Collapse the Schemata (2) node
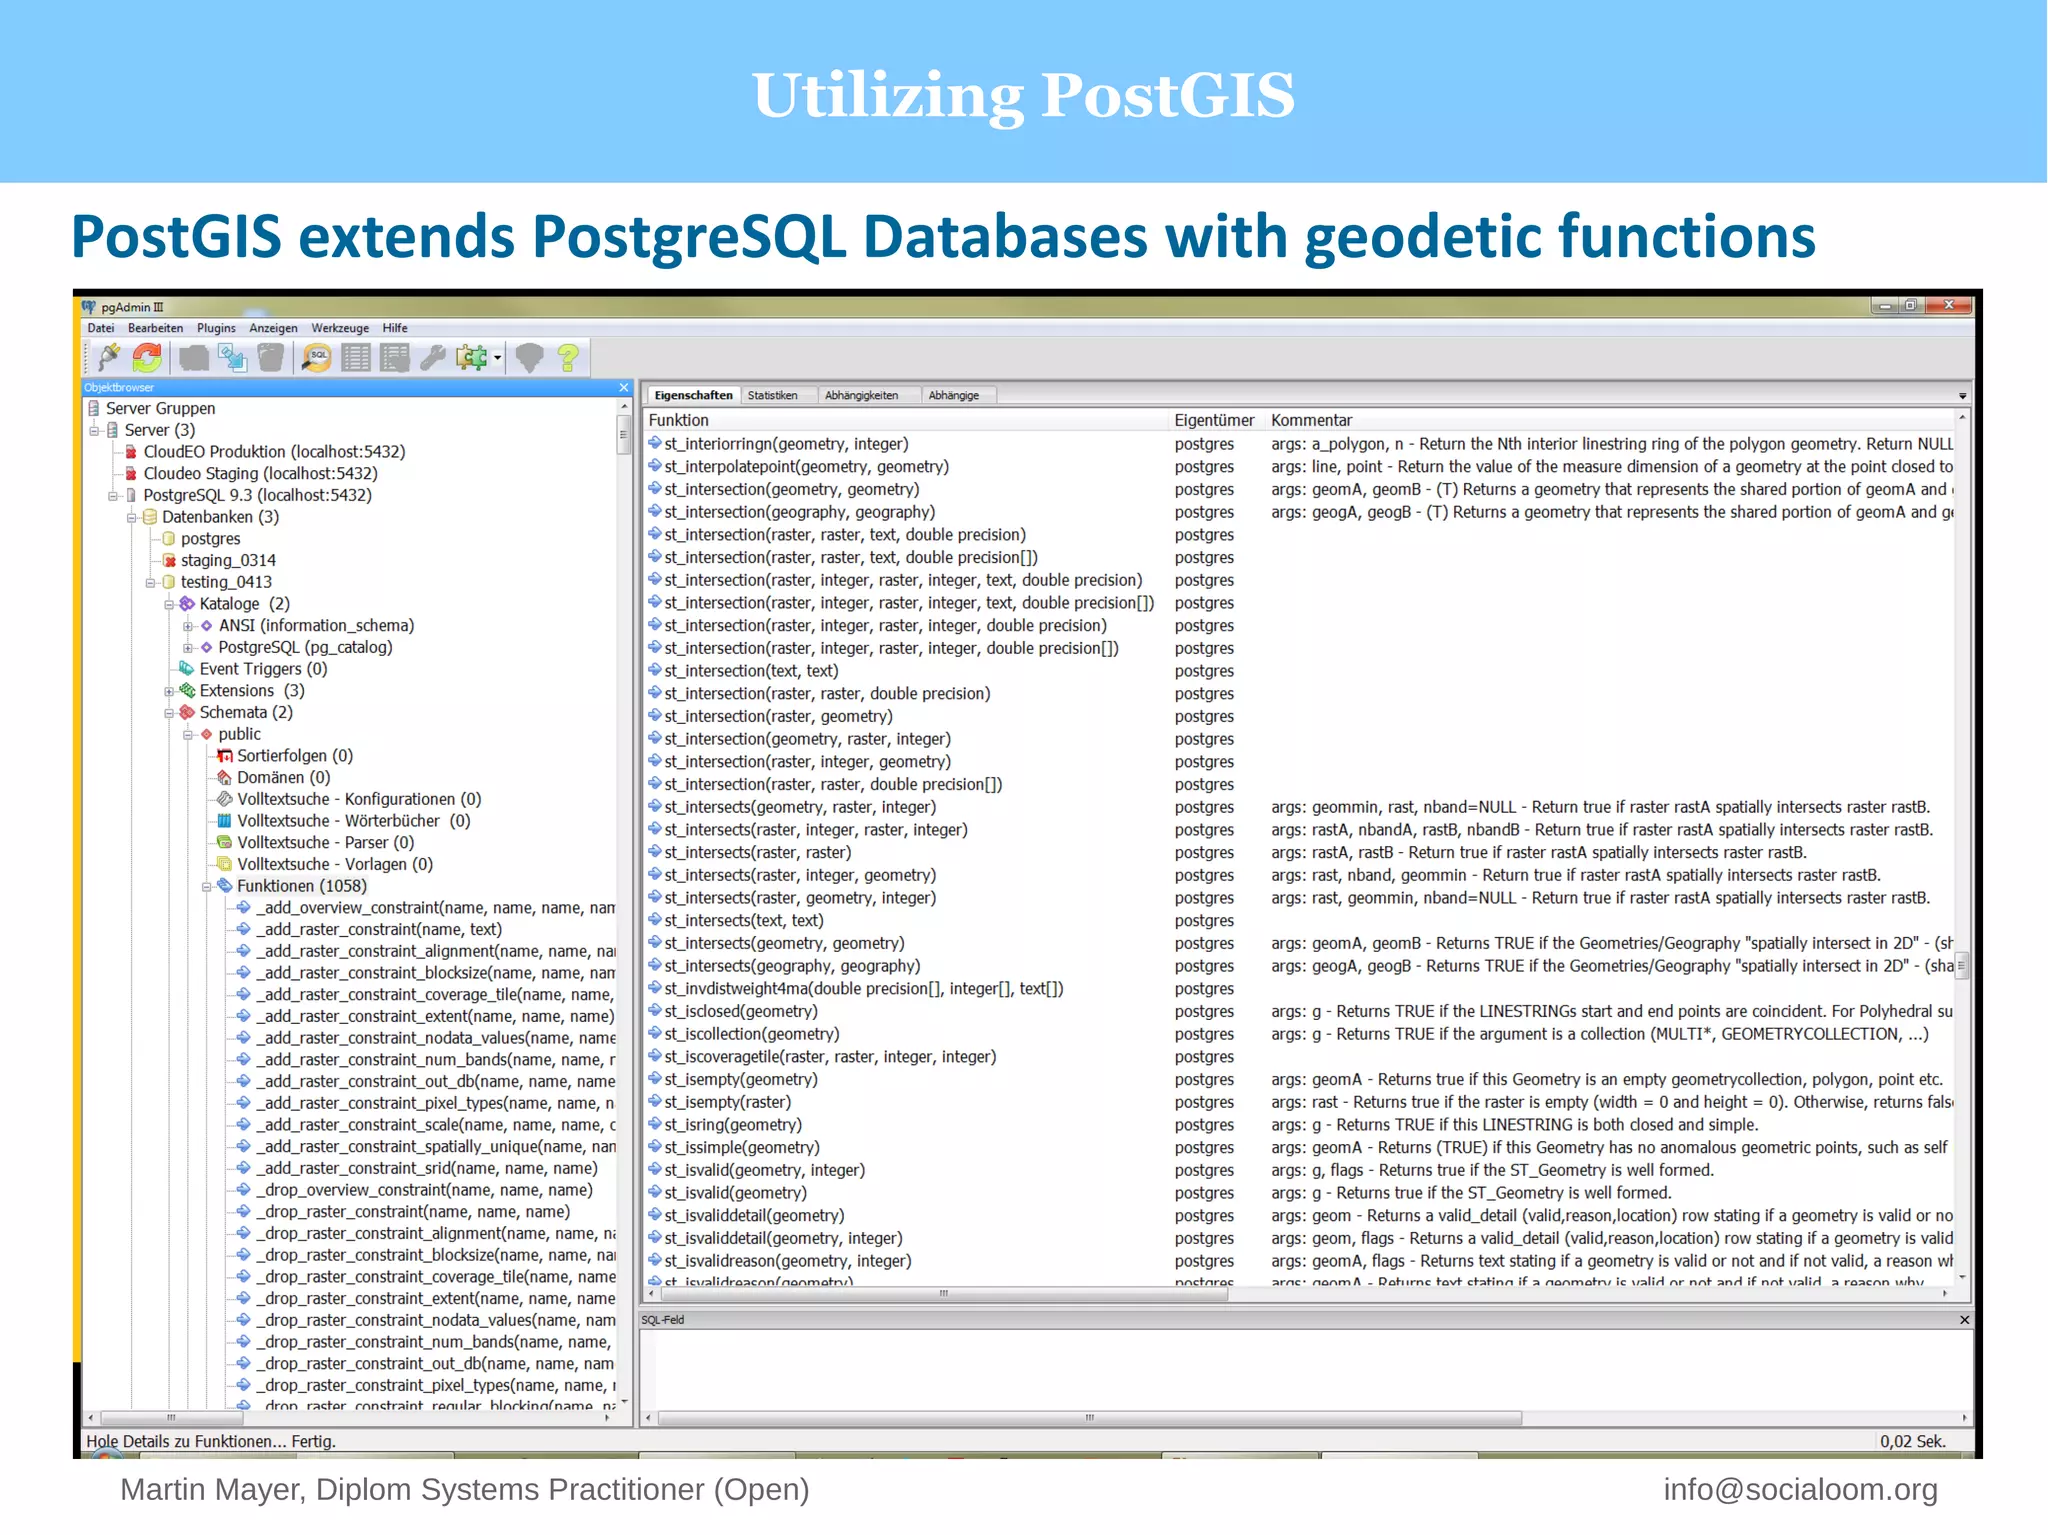The image size is (2048, 1535). (169, 713)
